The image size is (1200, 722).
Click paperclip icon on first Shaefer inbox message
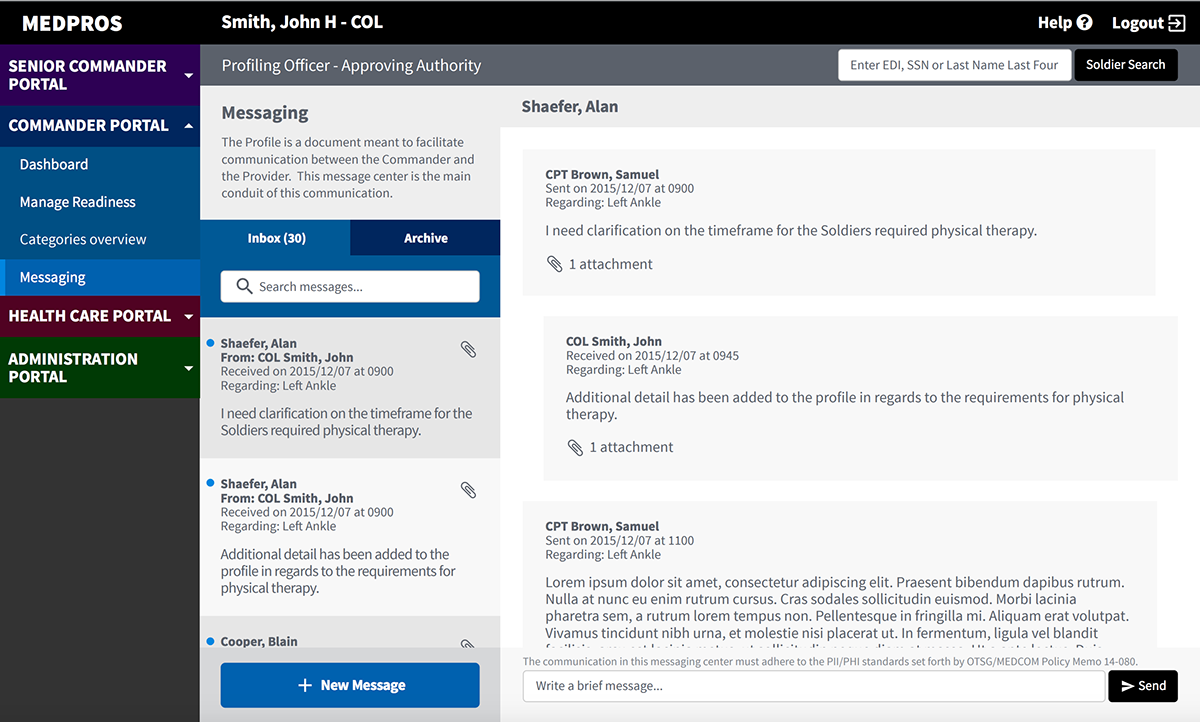coord(468,349)
